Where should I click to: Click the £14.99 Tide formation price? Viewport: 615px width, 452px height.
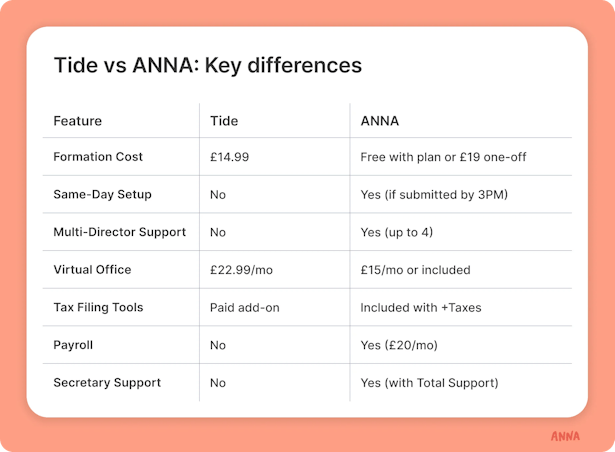[x=229, y=157]
